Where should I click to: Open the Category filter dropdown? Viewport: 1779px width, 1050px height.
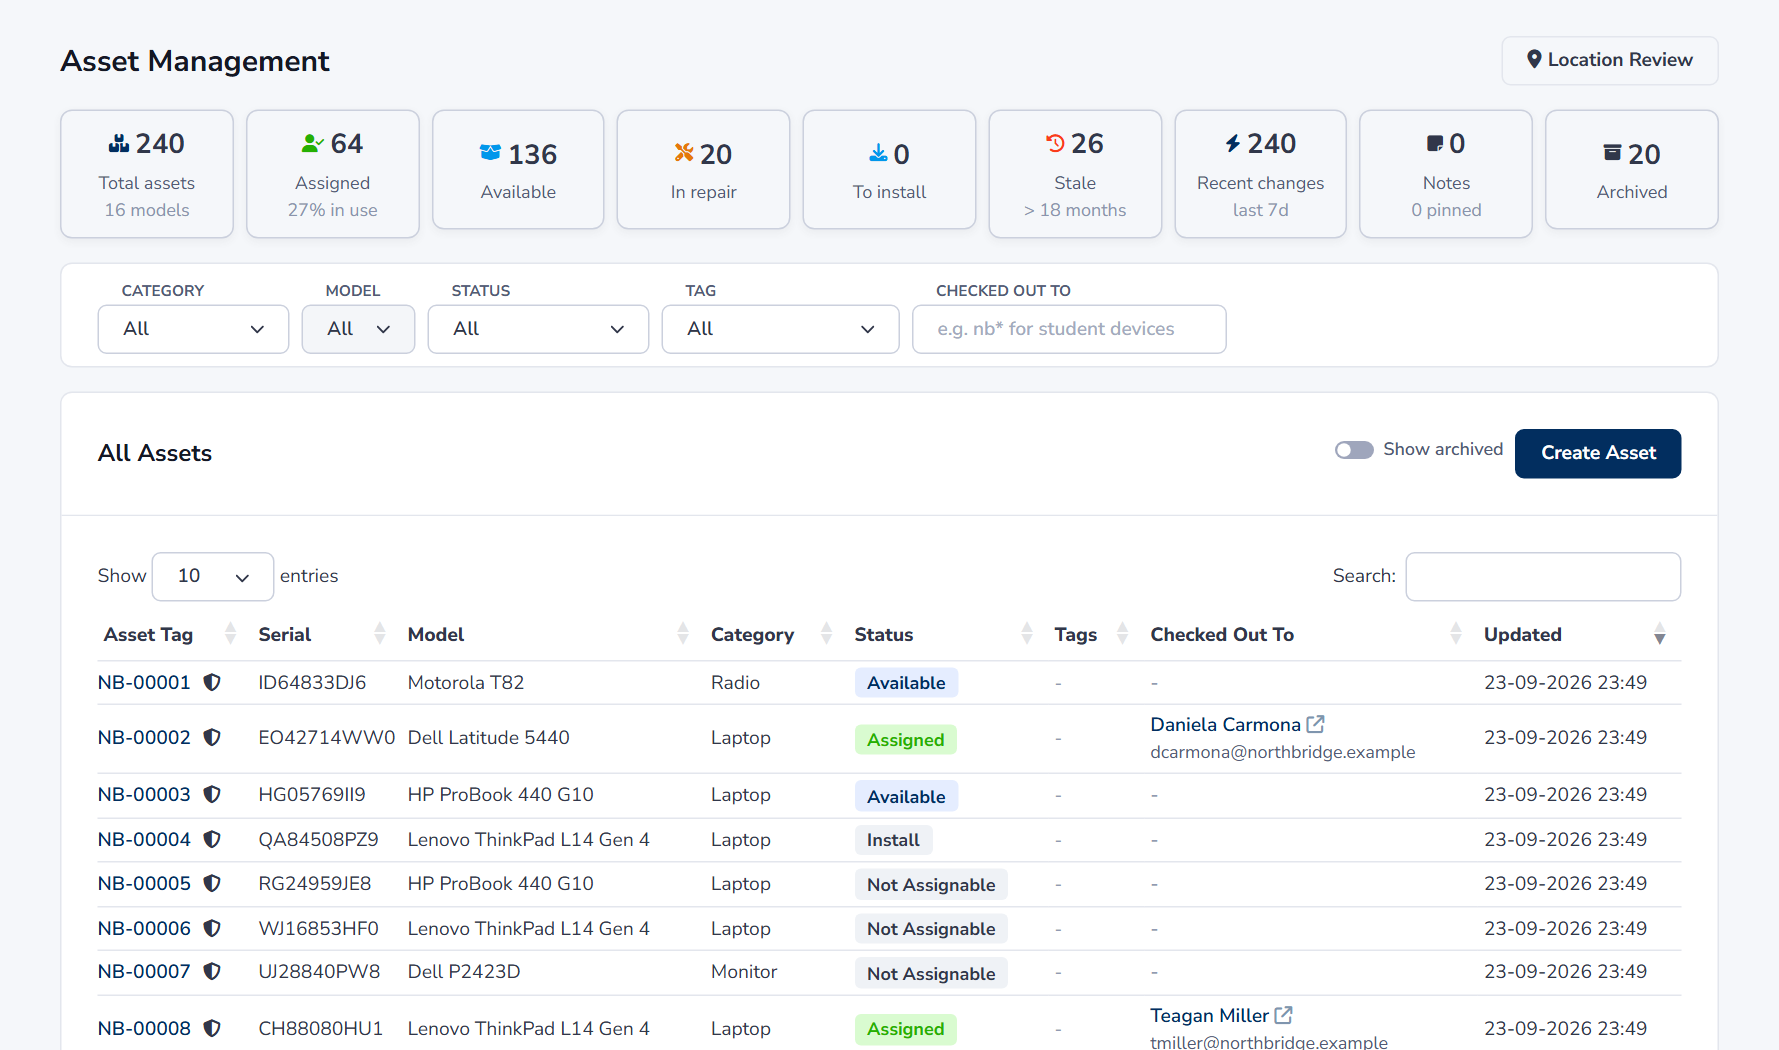pyautogui.click(x=193, y=329)
